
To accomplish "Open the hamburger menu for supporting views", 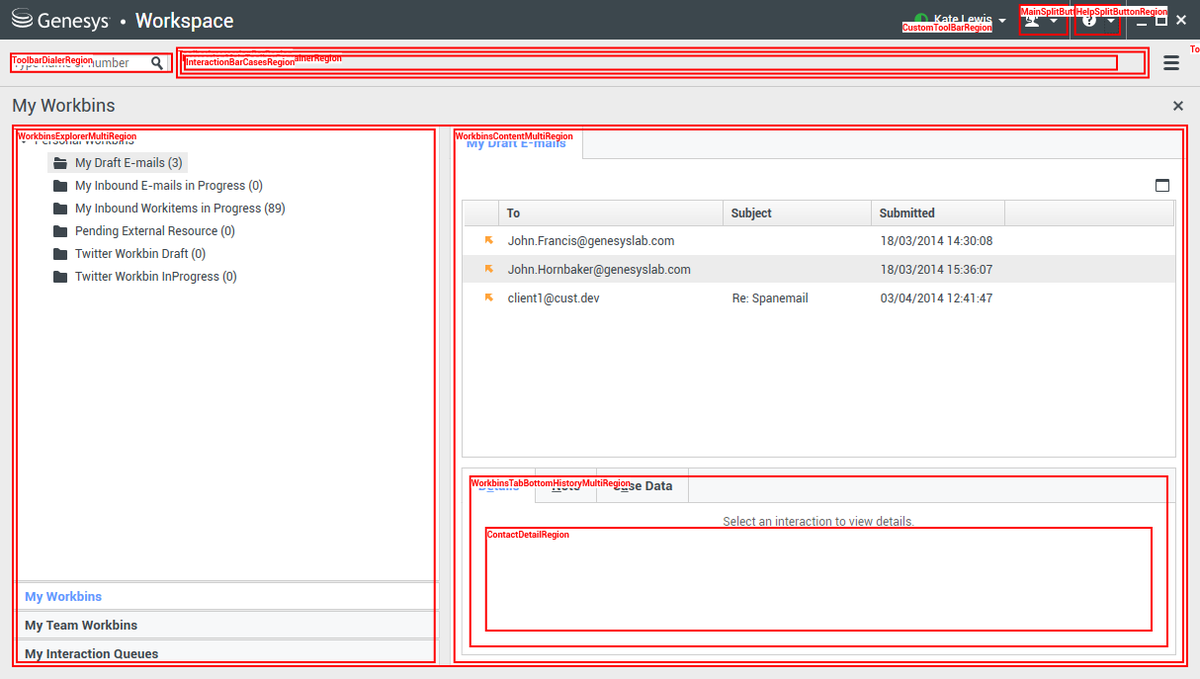I will (1171, 63).
